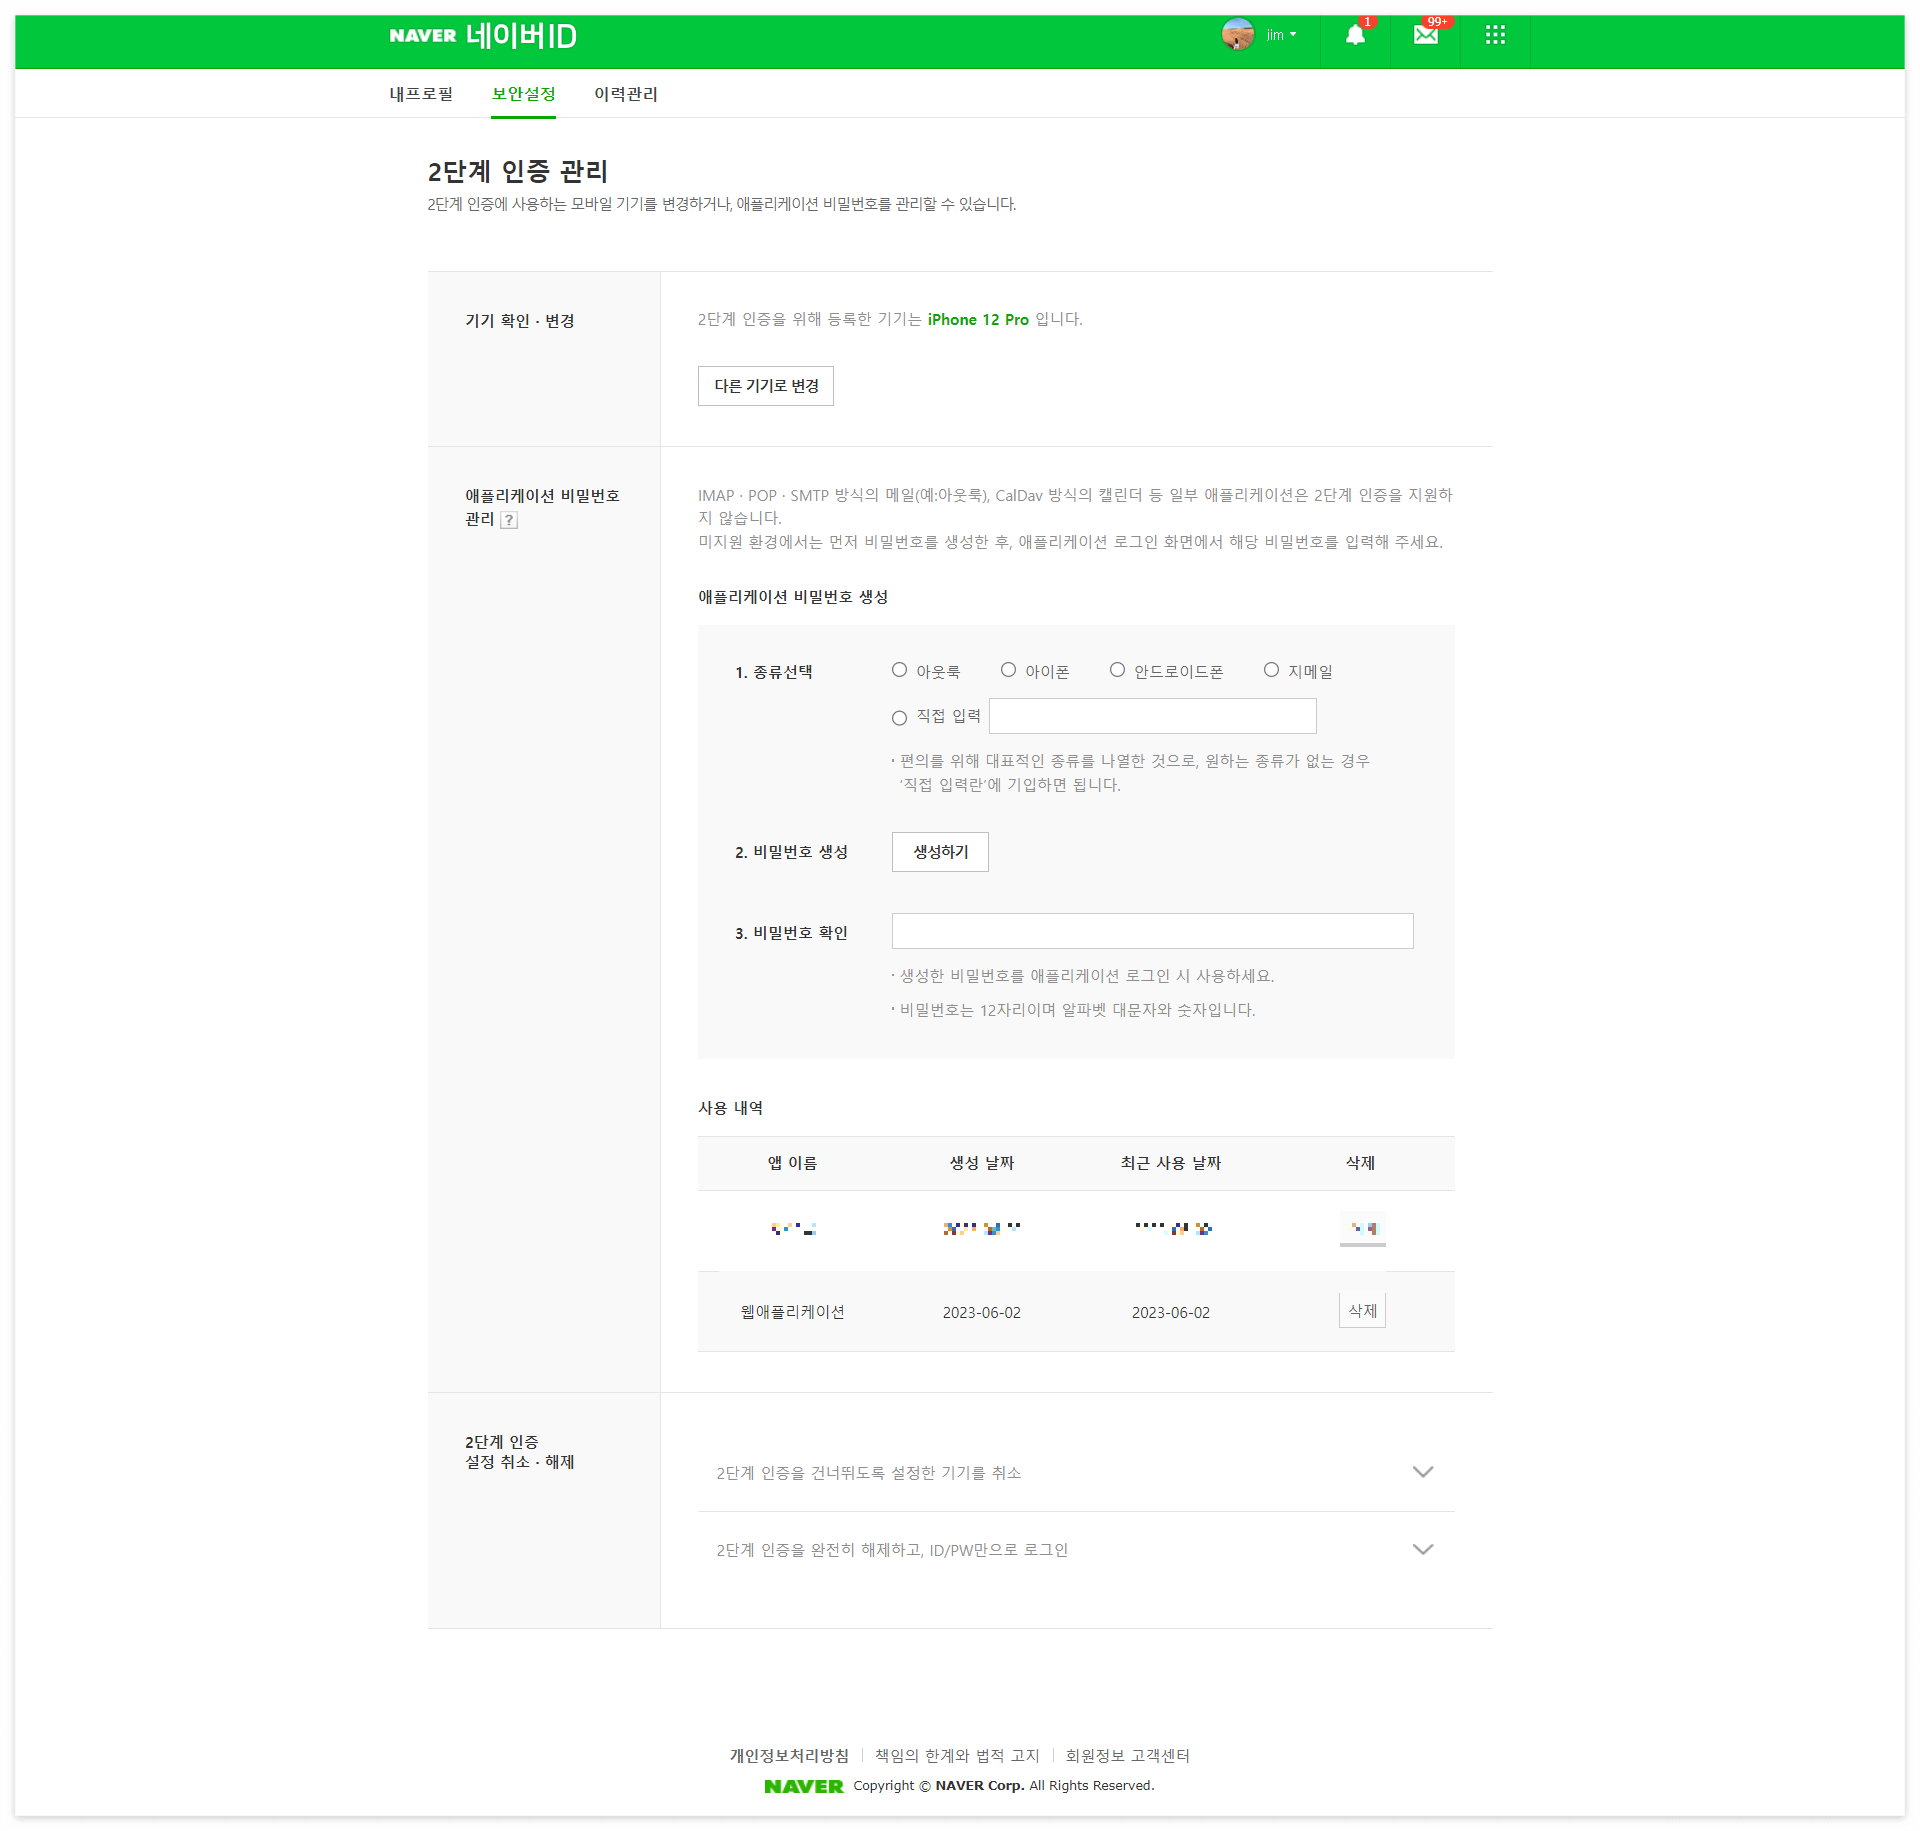Delete the 웹애플리케이션 password entry
Image resolution: width=1920 pixels, height=1831 pixels.
pyautogui.click(x=1362, y=1311)
